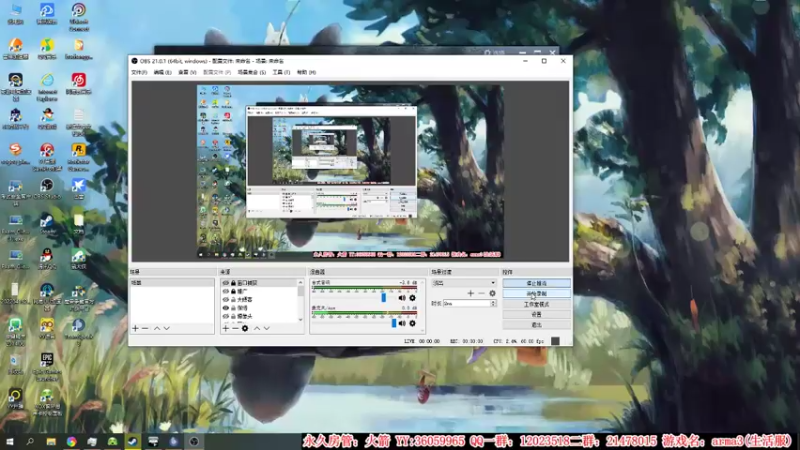Open the 帮助(H) menu
Screen dimensions: 800x450
[306, 72]
